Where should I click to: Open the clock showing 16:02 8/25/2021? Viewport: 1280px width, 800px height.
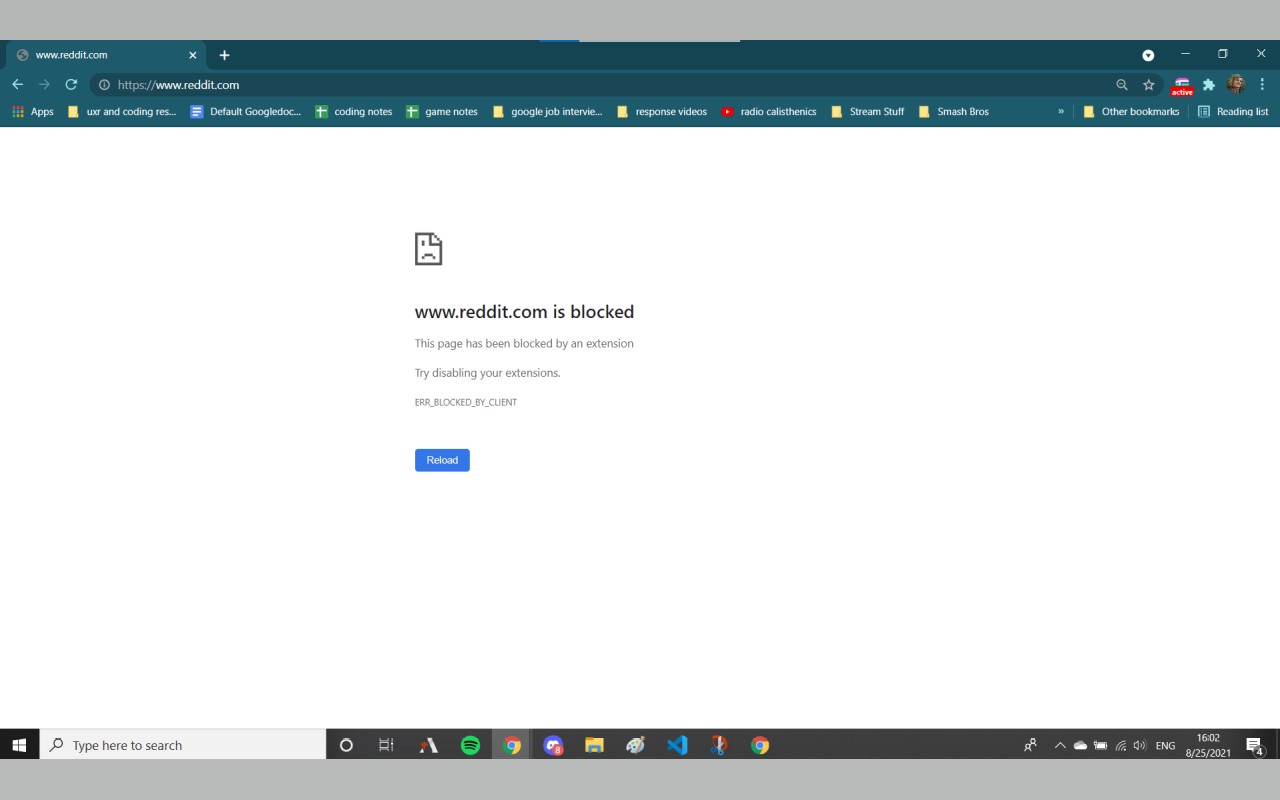point(1208,745)
